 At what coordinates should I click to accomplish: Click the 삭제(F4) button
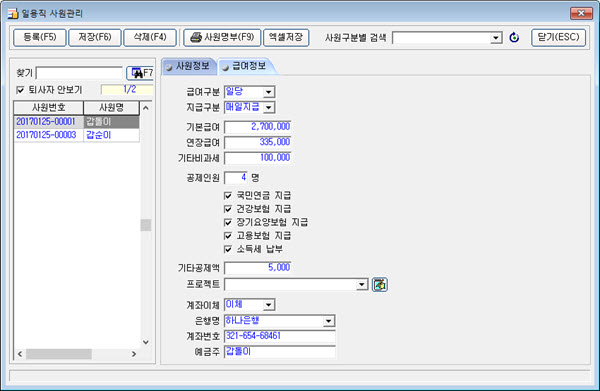point(150,37)
